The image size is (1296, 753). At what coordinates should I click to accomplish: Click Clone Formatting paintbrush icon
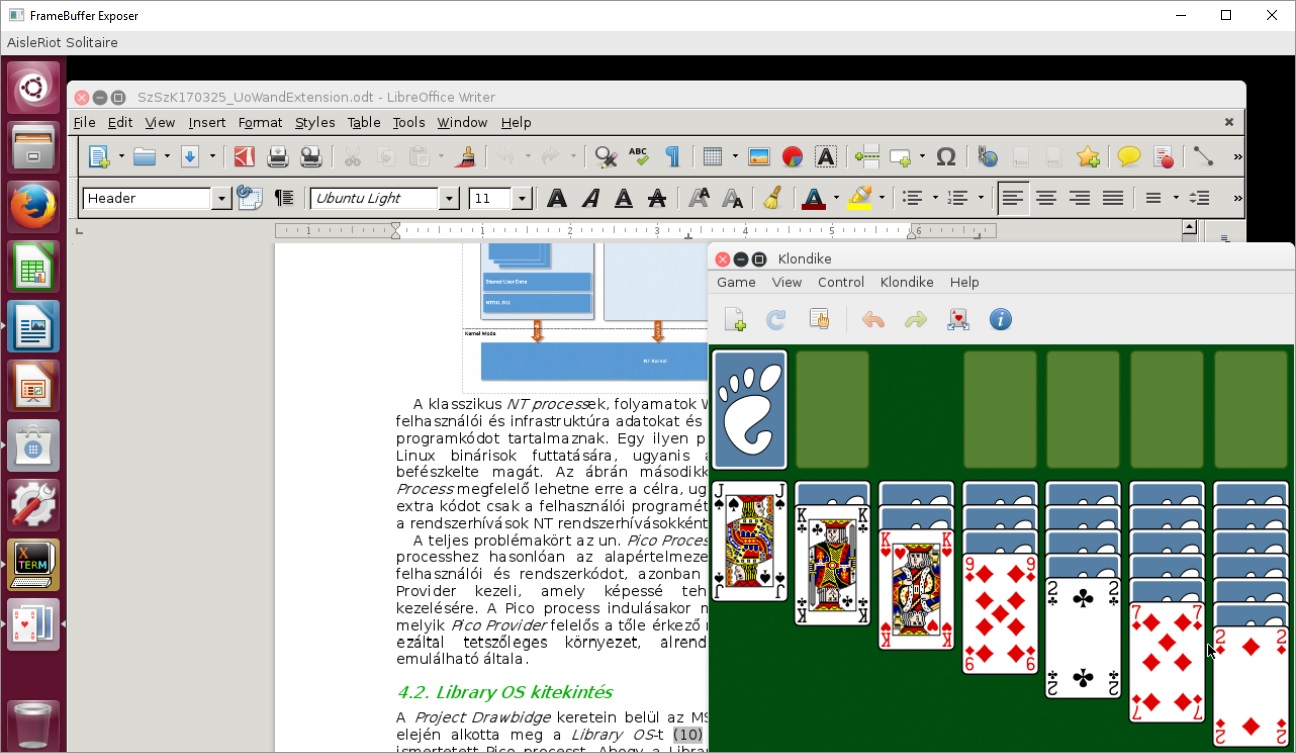[x=464, y=157]
